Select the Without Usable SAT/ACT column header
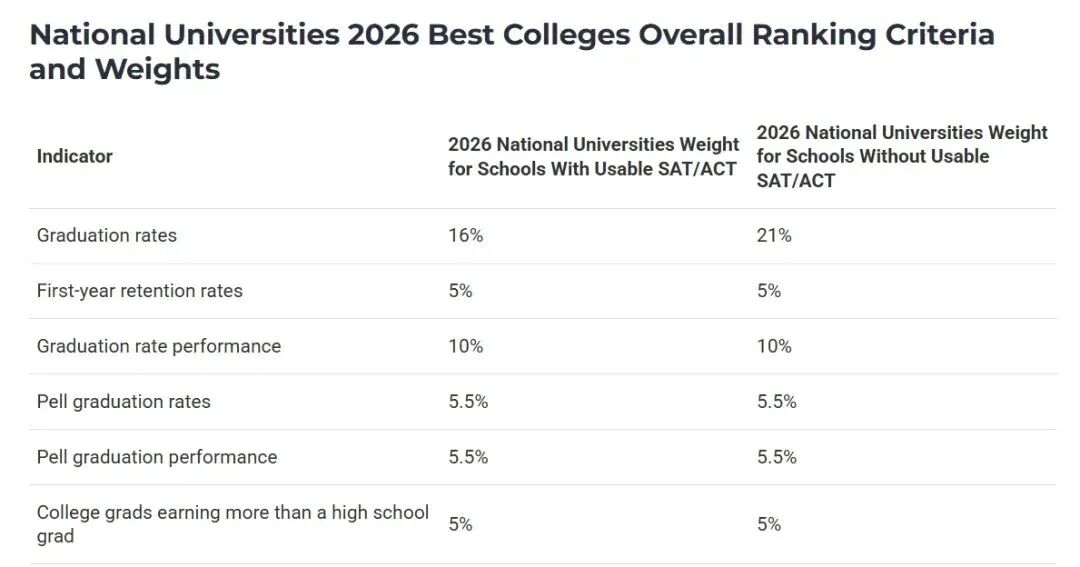Screen dimensions: 1080x567 coord(901,157)
